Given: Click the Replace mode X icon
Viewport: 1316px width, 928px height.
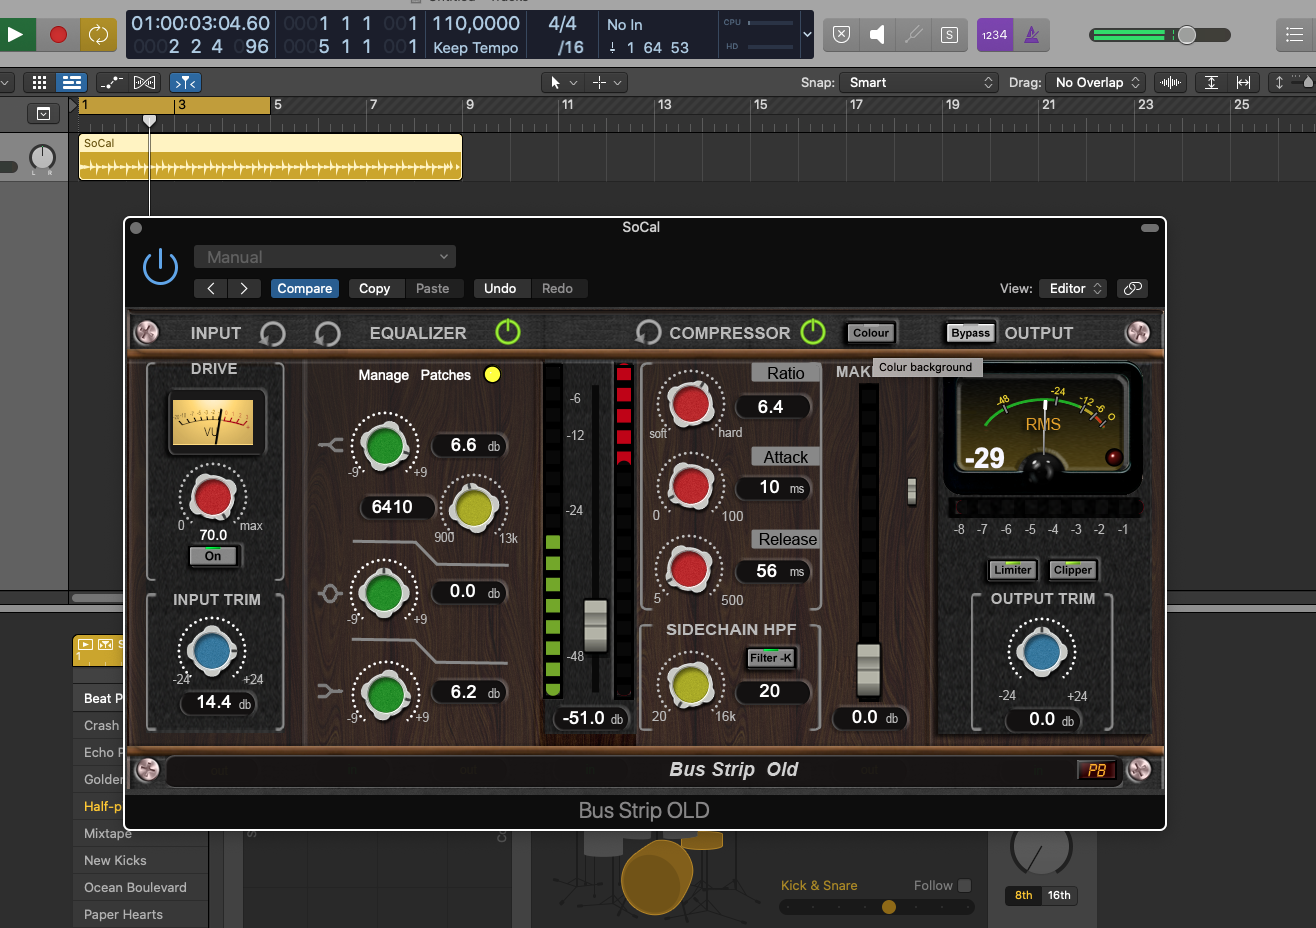Looking at the screenshot, I should [x=842, y=35].
